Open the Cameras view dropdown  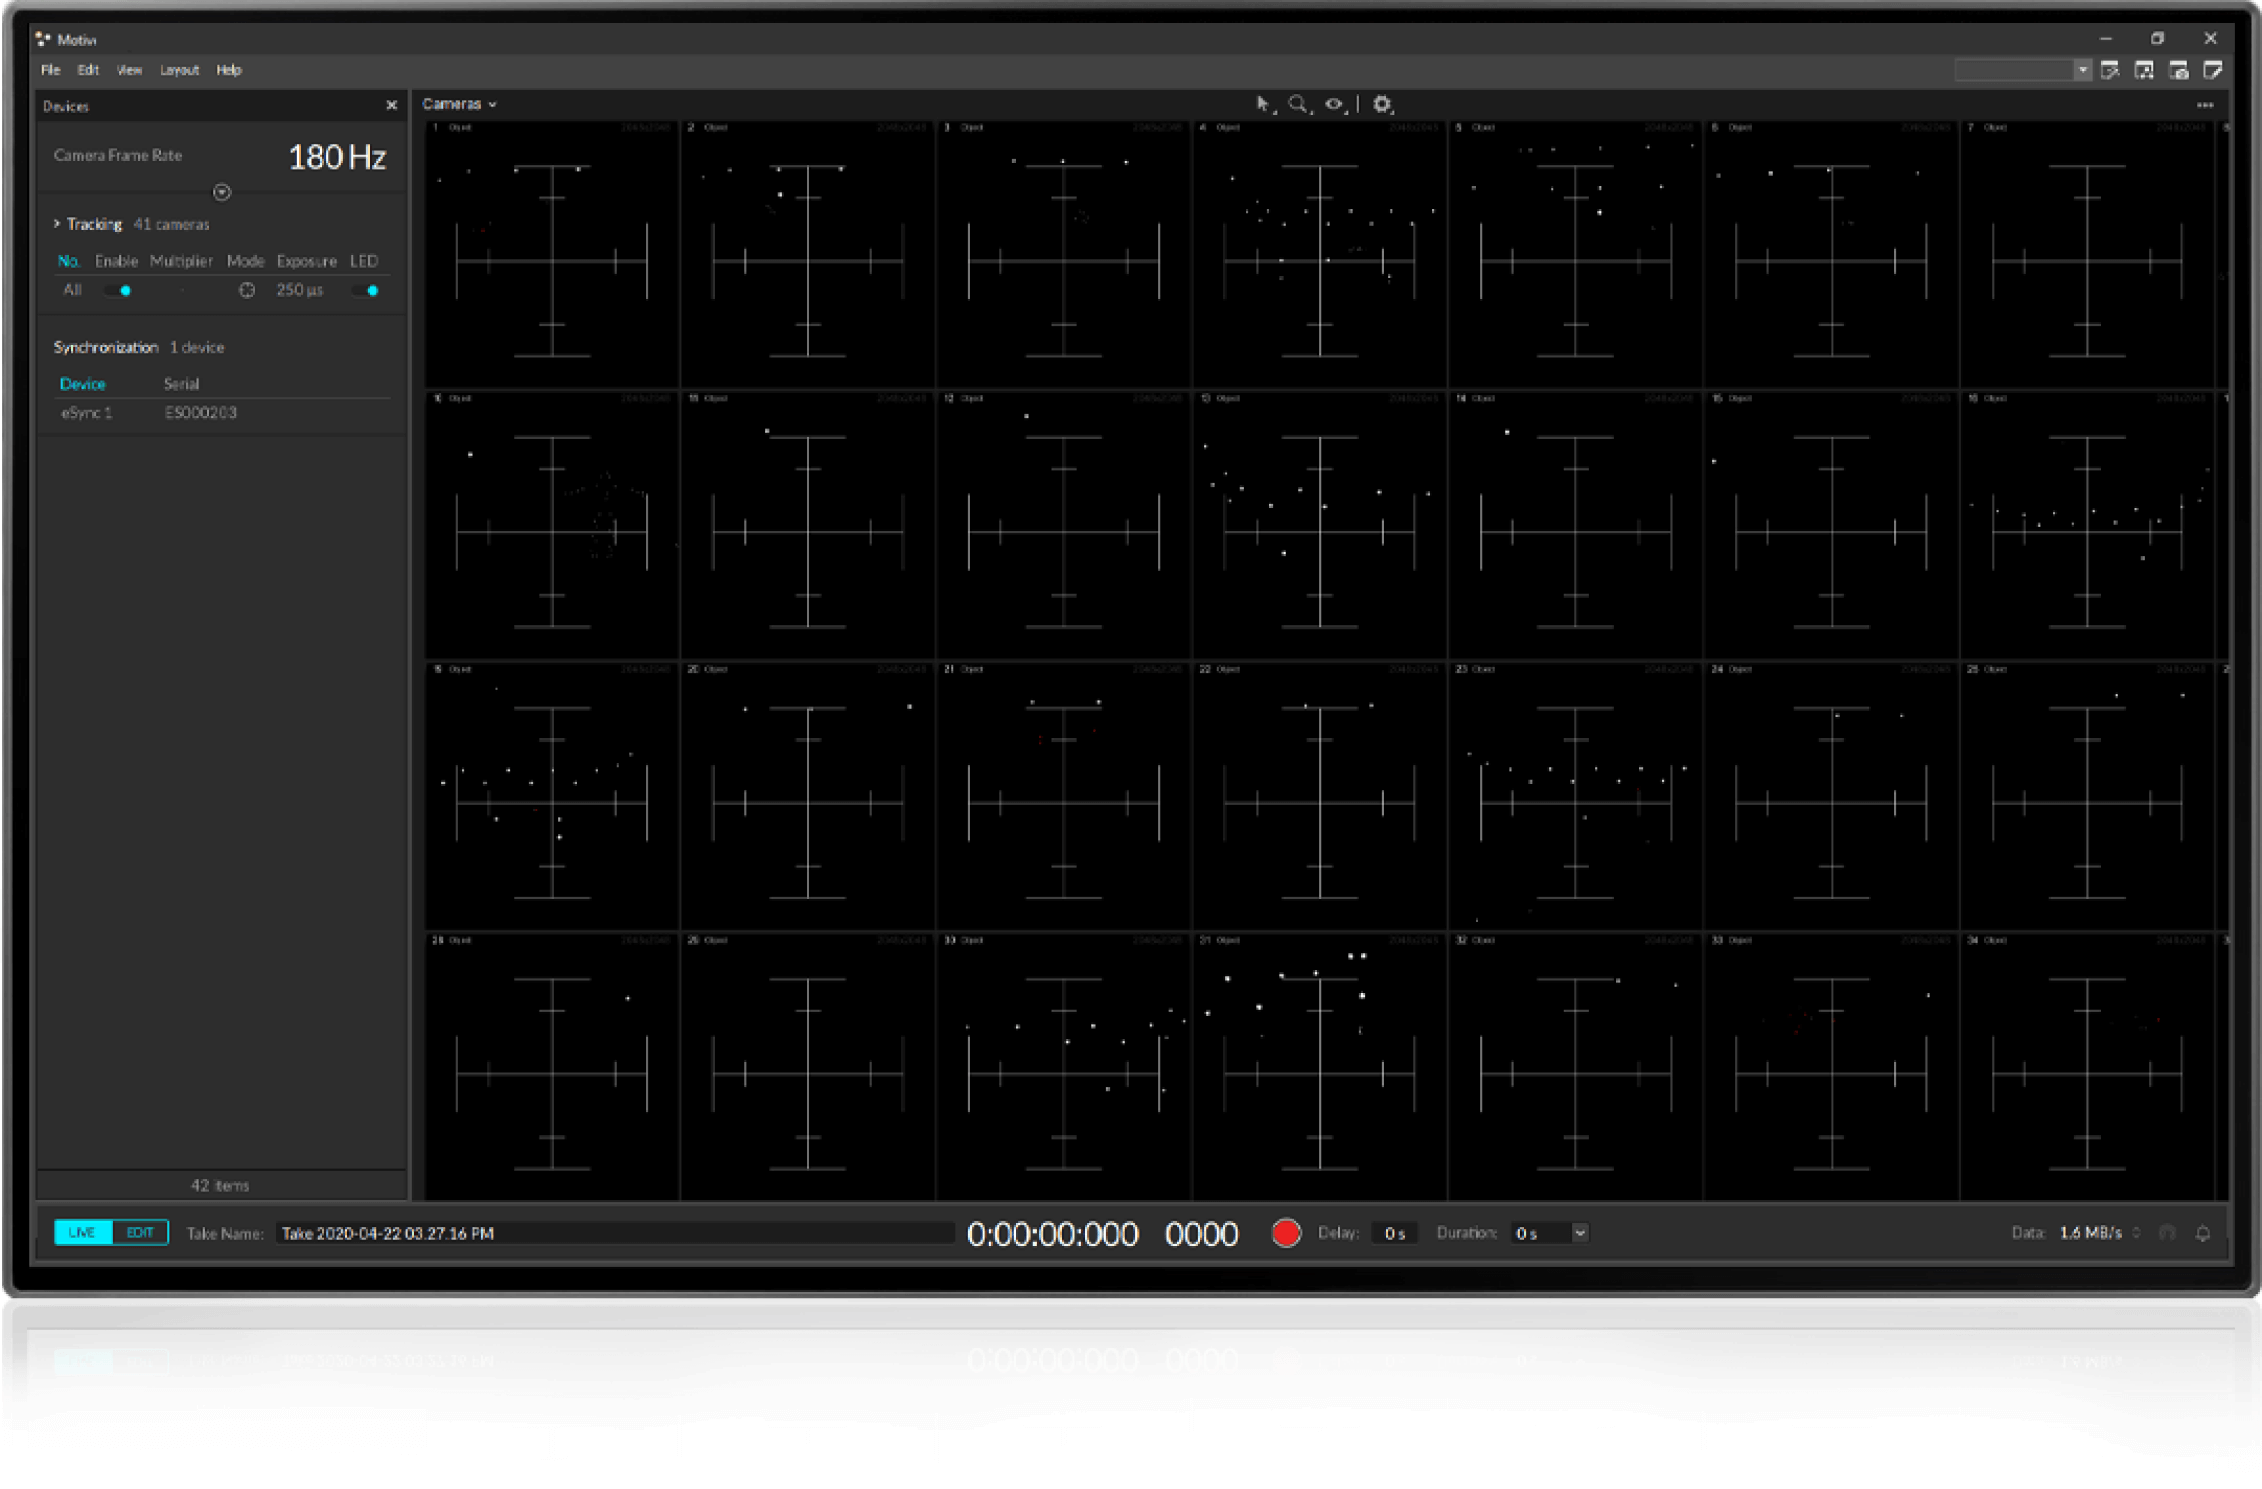point(492,103)
